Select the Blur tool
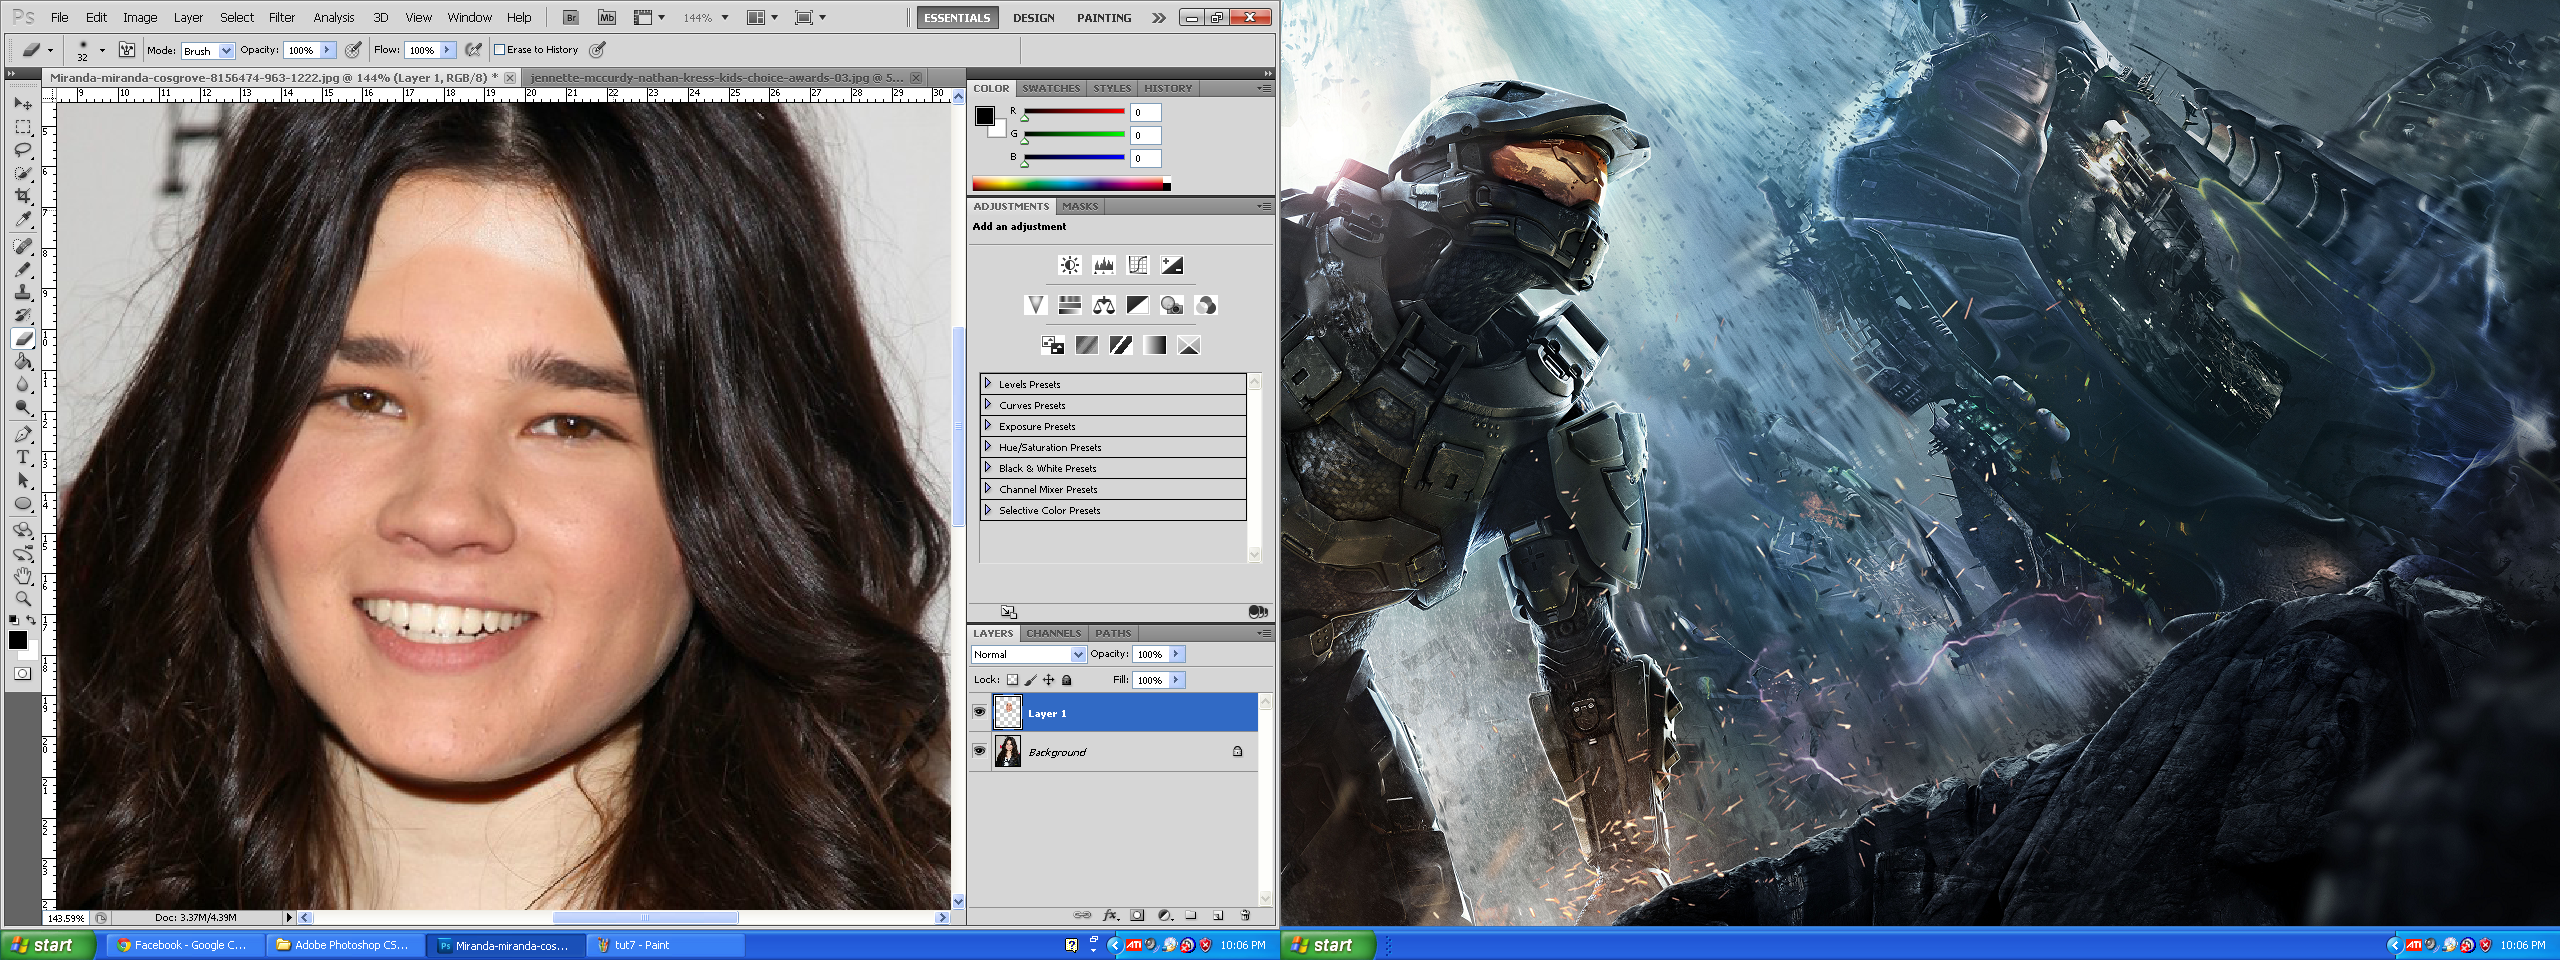Image resolution: width=2560 pixels, height=960 pixels. pyautogui.click(x=23, y=384)
